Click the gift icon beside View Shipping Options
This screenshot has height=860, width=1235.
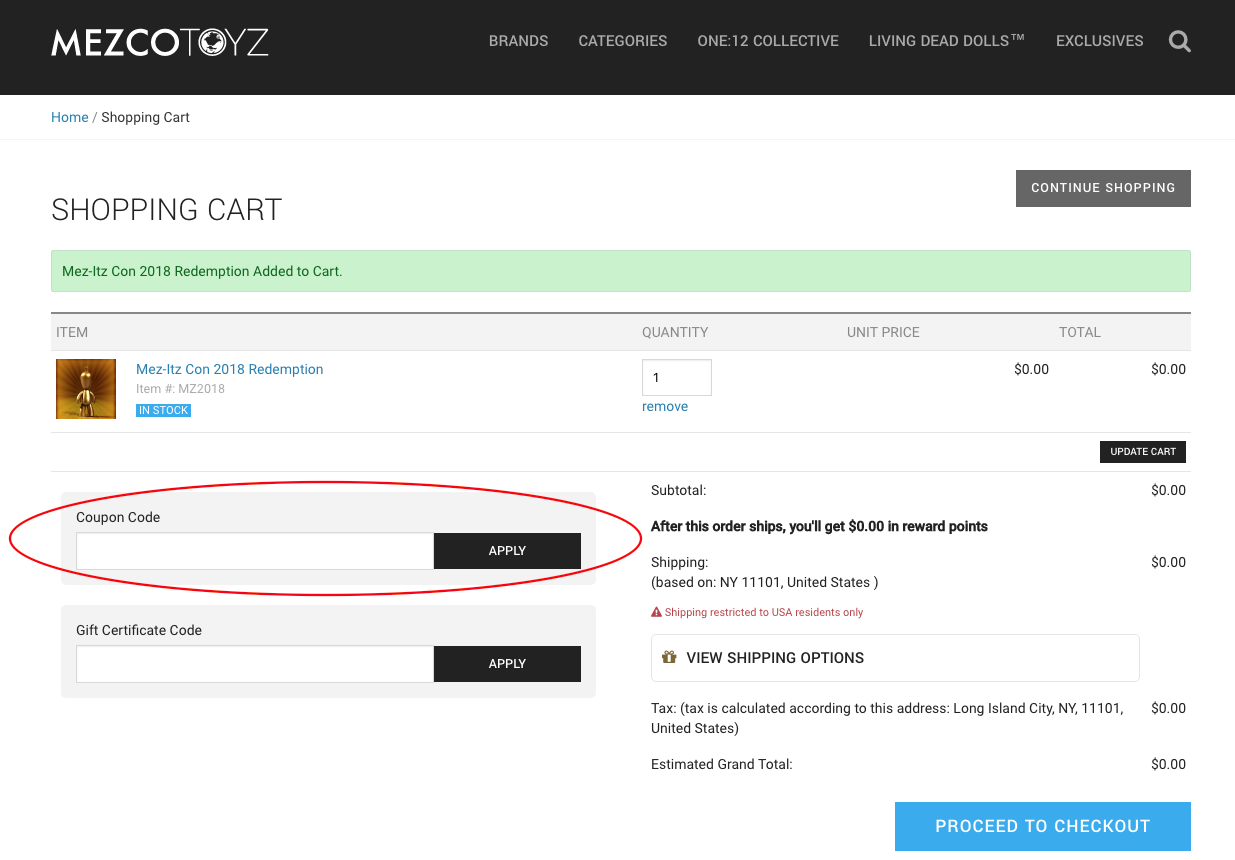[670, 657]
